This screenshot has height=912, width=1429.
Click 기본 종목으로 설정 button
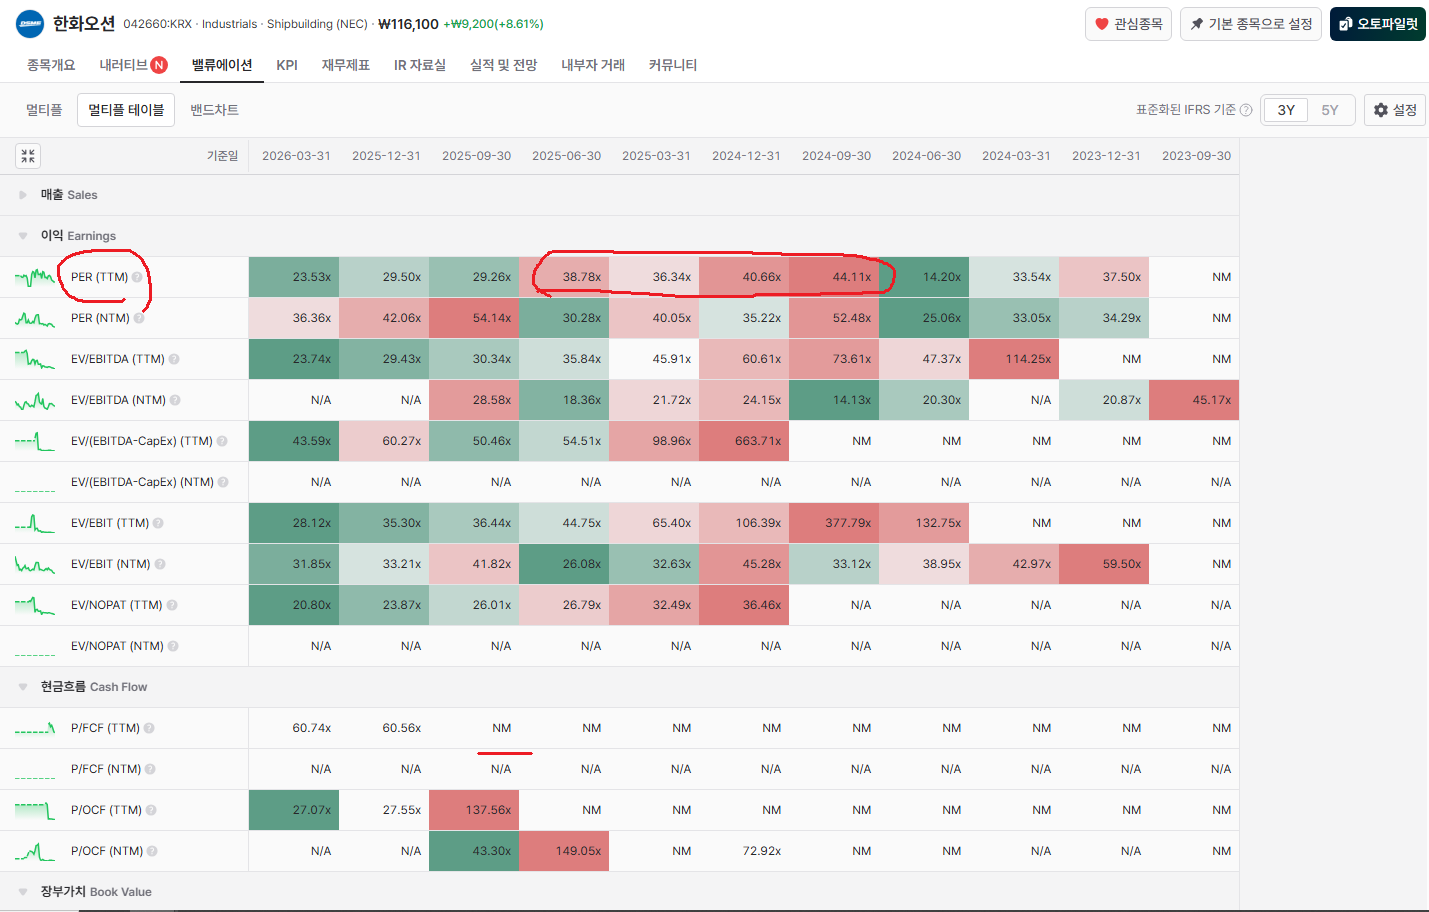[x=1251, y=24]
